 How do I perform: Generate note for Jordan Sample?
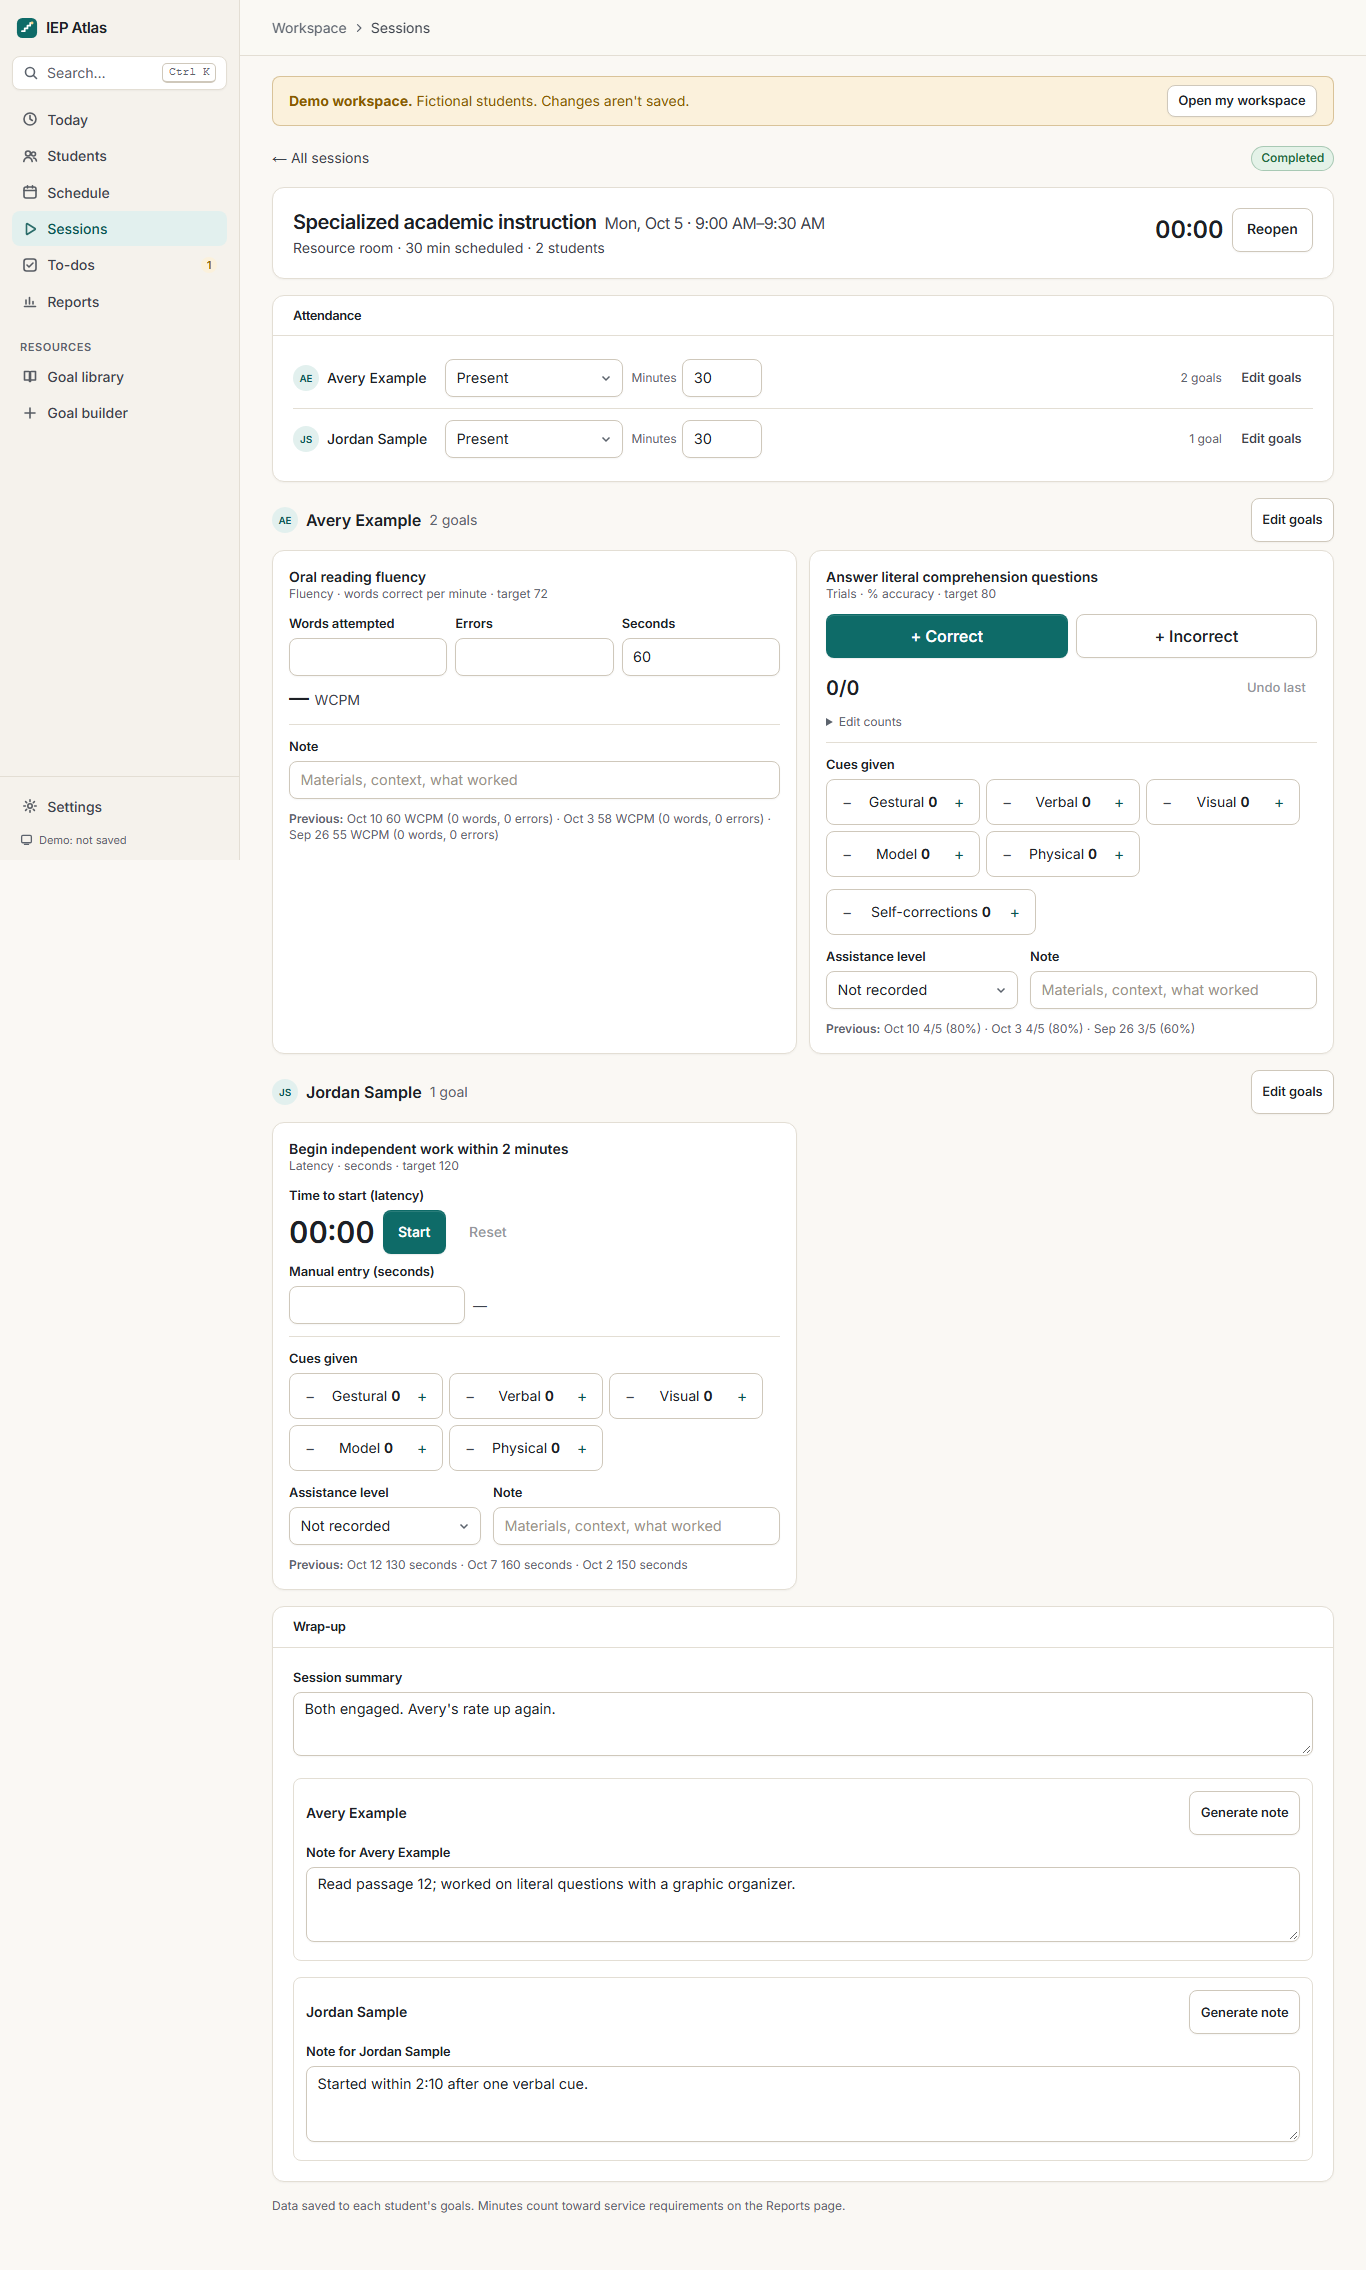(1244, 2012)
